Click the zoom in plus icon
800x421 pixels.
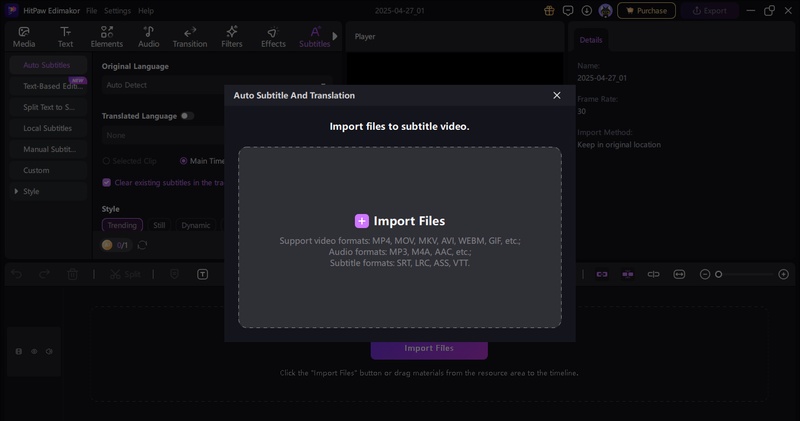(x=783, y=274)
